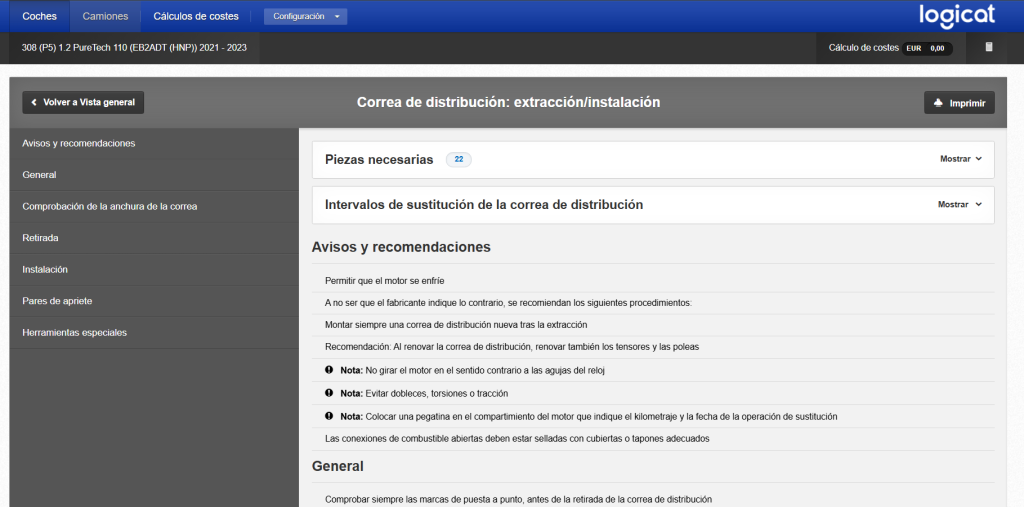1024x507 pixels.
Task: Click the line 'Las conexiones de combustible abiertas'
Action: pyautogui.click(x=517, y=438)
